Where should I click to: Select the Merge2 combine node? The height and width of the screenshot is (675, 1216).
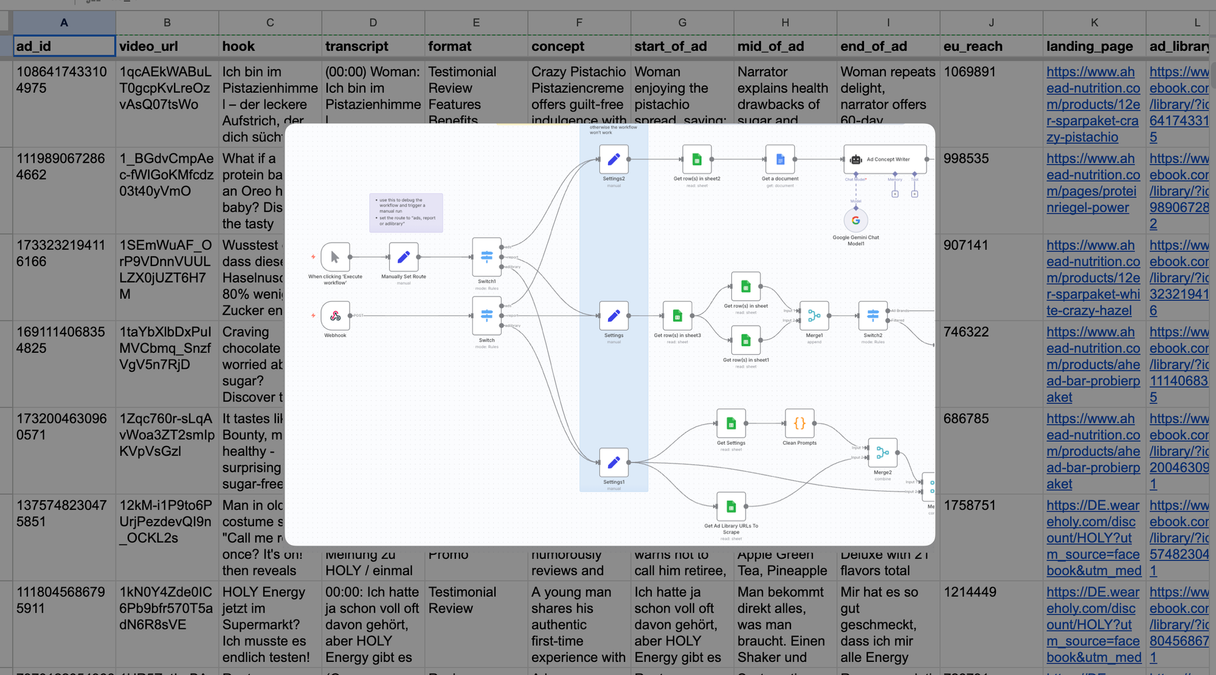883,453
